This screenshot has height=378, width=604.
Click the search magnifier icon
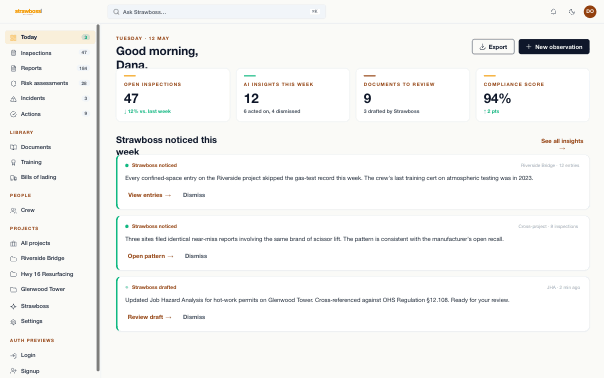116,12
